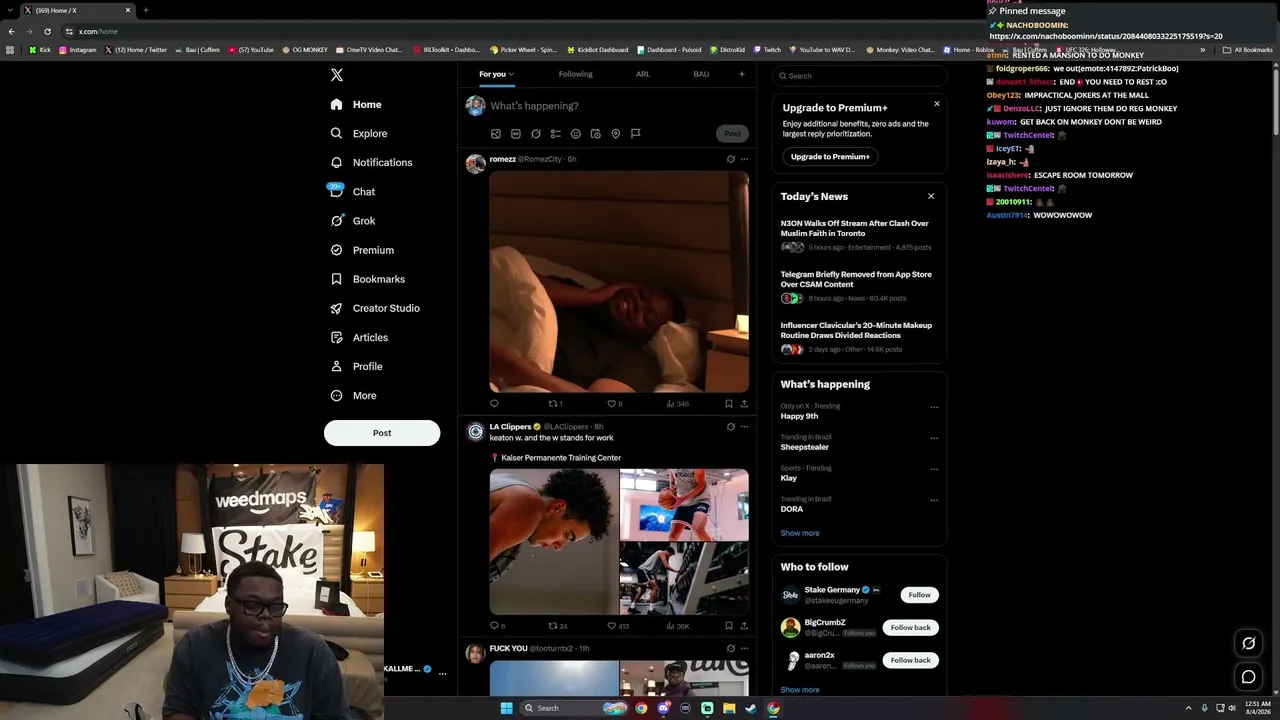Open the emoji picker in the composer
The image size is (1280, 720).
pos(575,134)
